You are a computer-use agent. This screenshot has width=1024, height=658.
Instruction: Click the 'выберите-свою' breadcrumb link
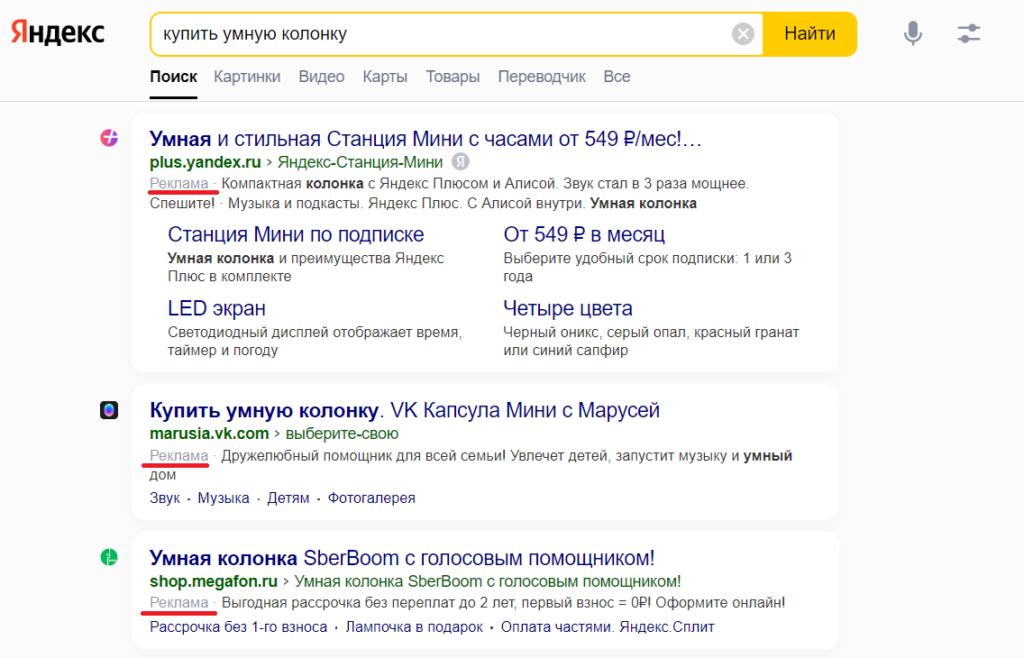tap(342, 433)
